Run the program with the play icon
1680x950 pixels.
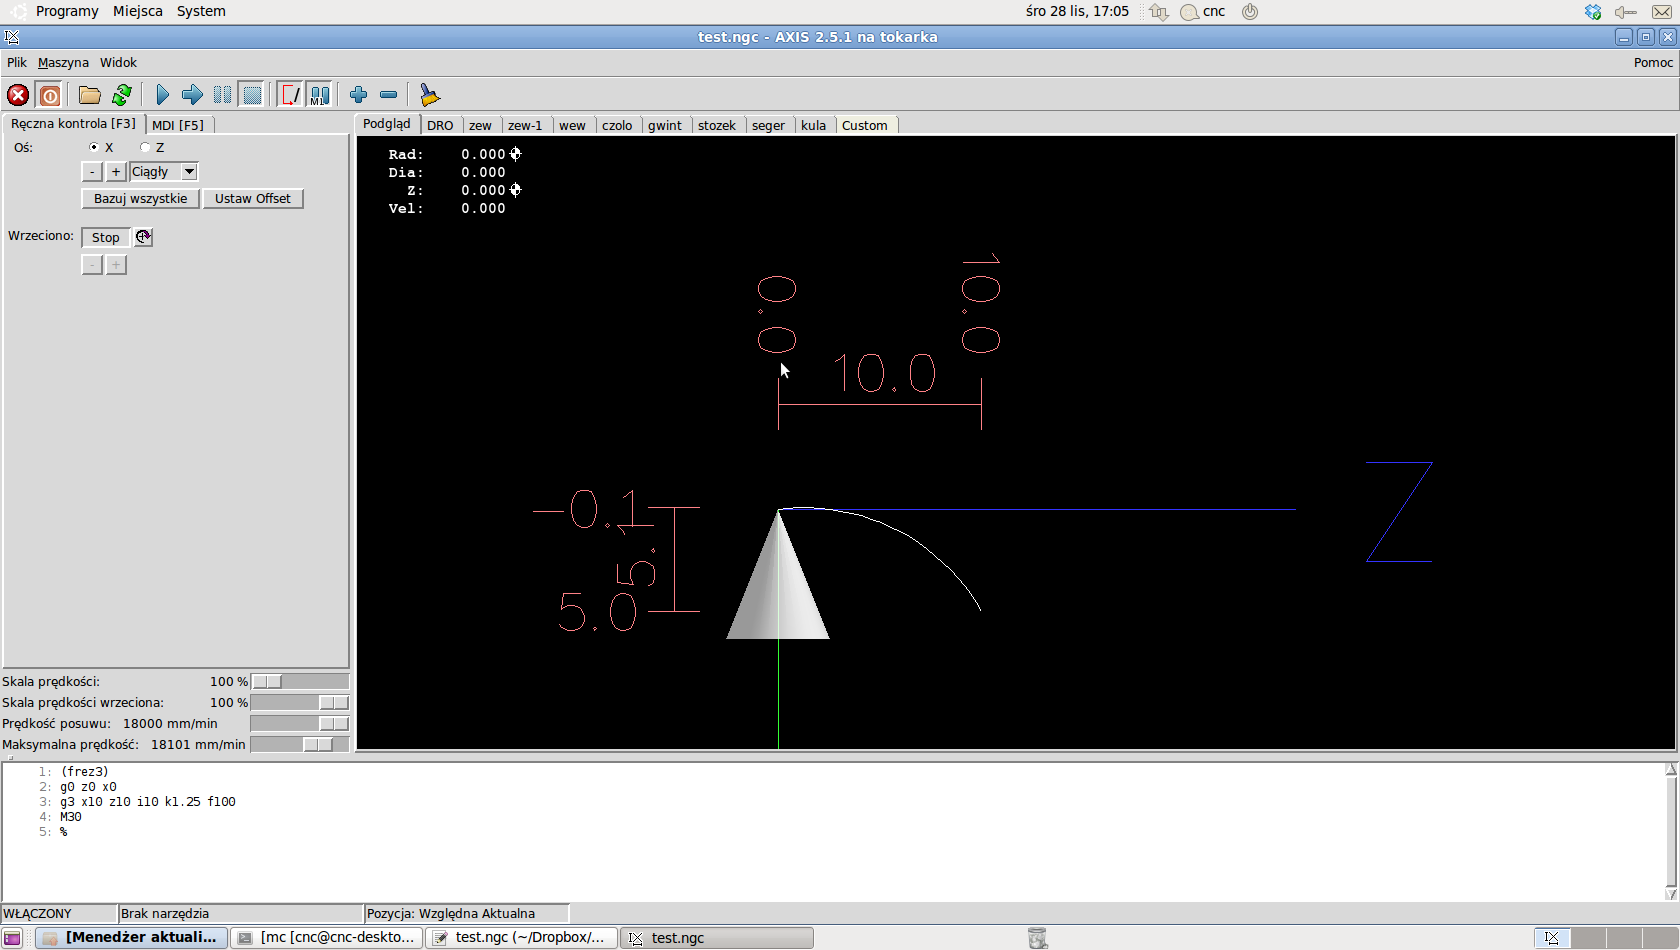click(x=162, y=95)
